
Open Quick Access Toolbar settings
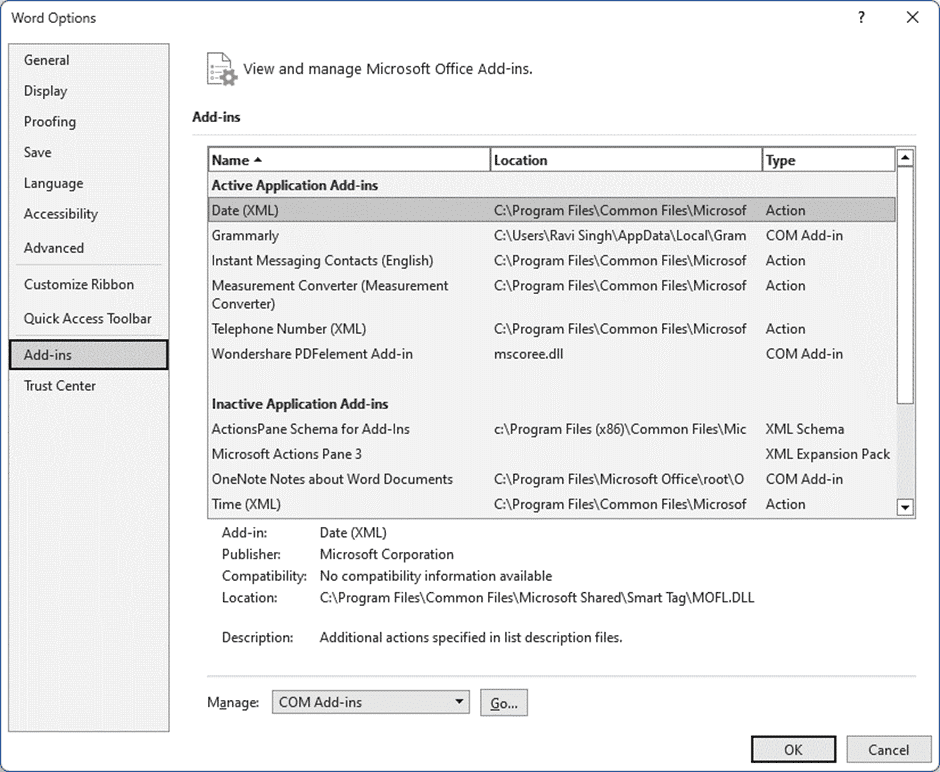[89, 318]
